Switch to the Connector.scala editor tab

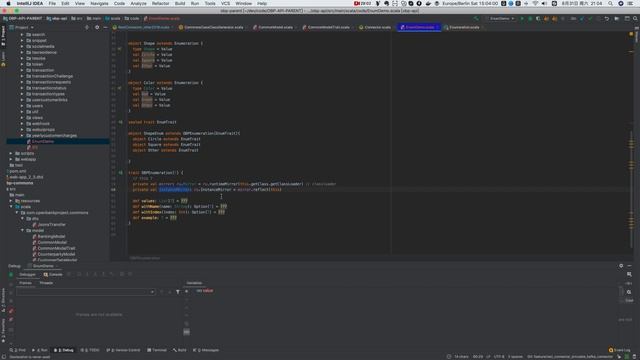(x=375, y=27)
